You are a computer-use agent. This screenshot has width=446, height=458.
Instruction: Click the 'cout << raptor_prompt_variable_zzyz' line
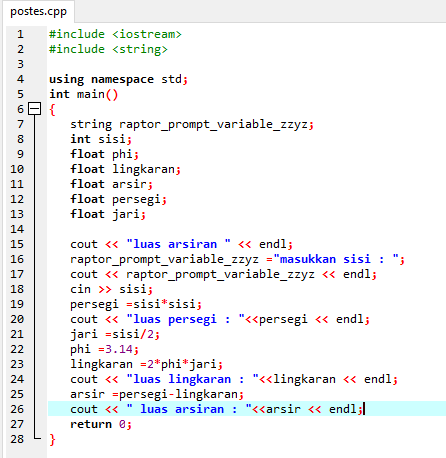click(x=223, y=274)
